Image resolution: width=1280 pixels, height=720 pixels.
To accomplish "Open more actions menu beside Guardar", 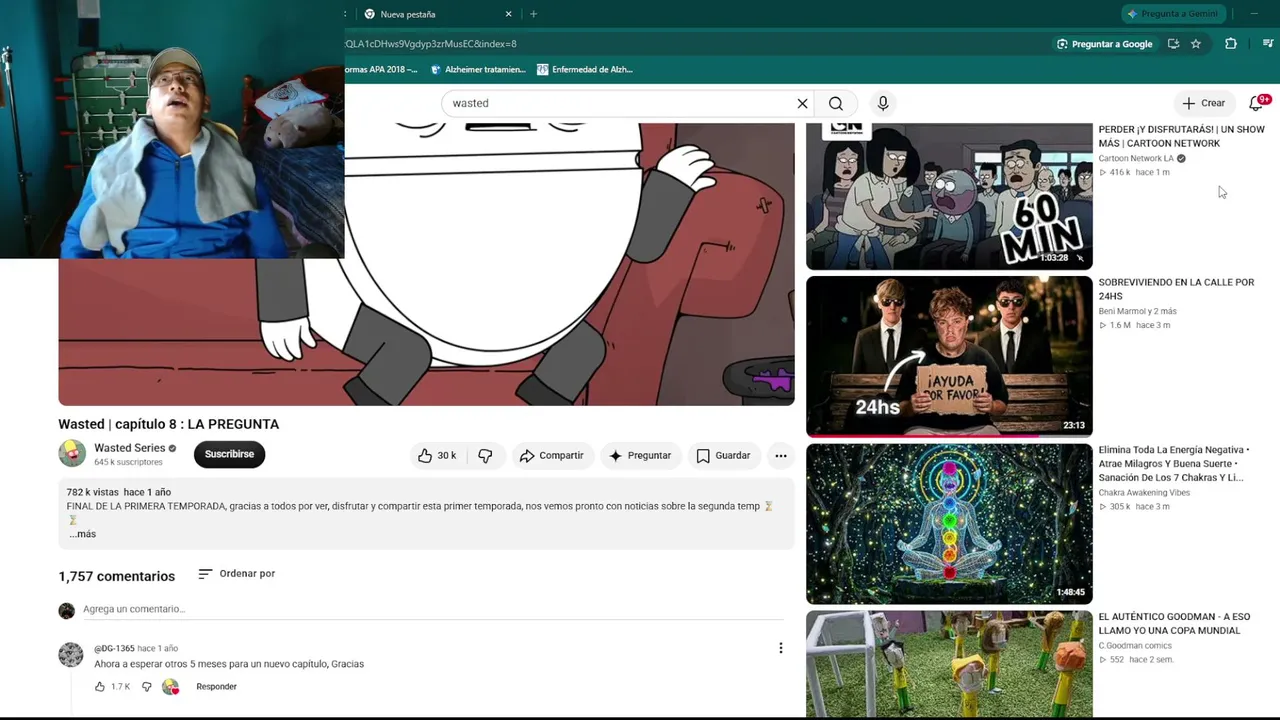I will point(781,456).
